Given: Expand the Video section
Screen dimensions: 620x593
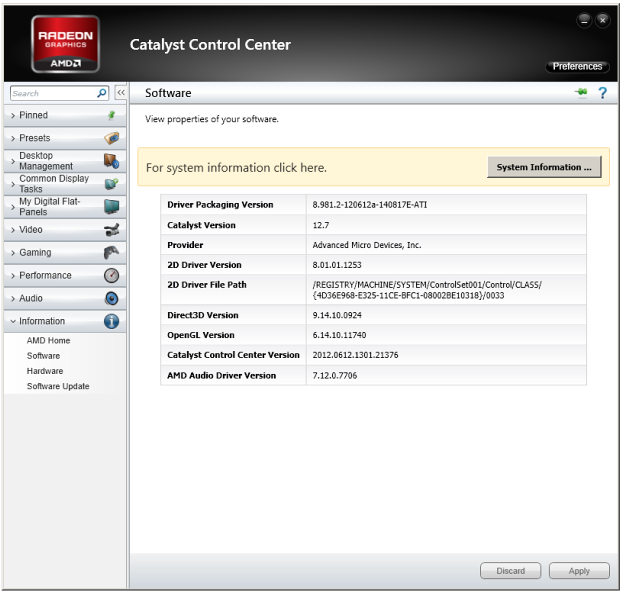Looking at the screenshot, I should click(65, 230).
